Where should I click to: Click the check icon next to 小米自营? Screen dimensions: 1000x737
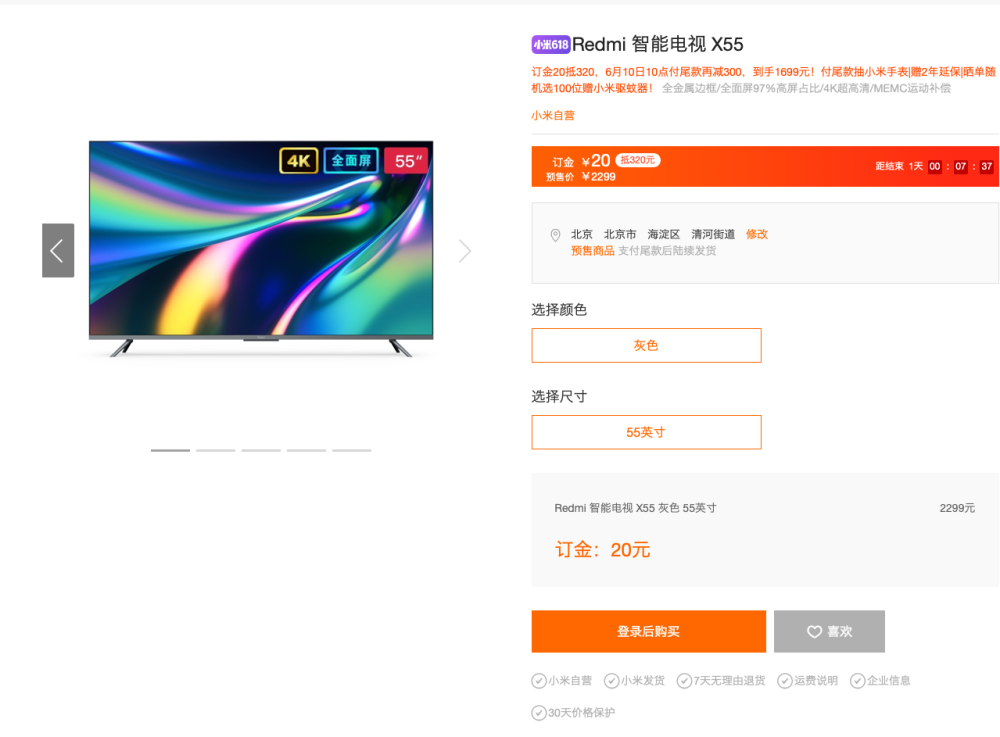tap(539, 681)
